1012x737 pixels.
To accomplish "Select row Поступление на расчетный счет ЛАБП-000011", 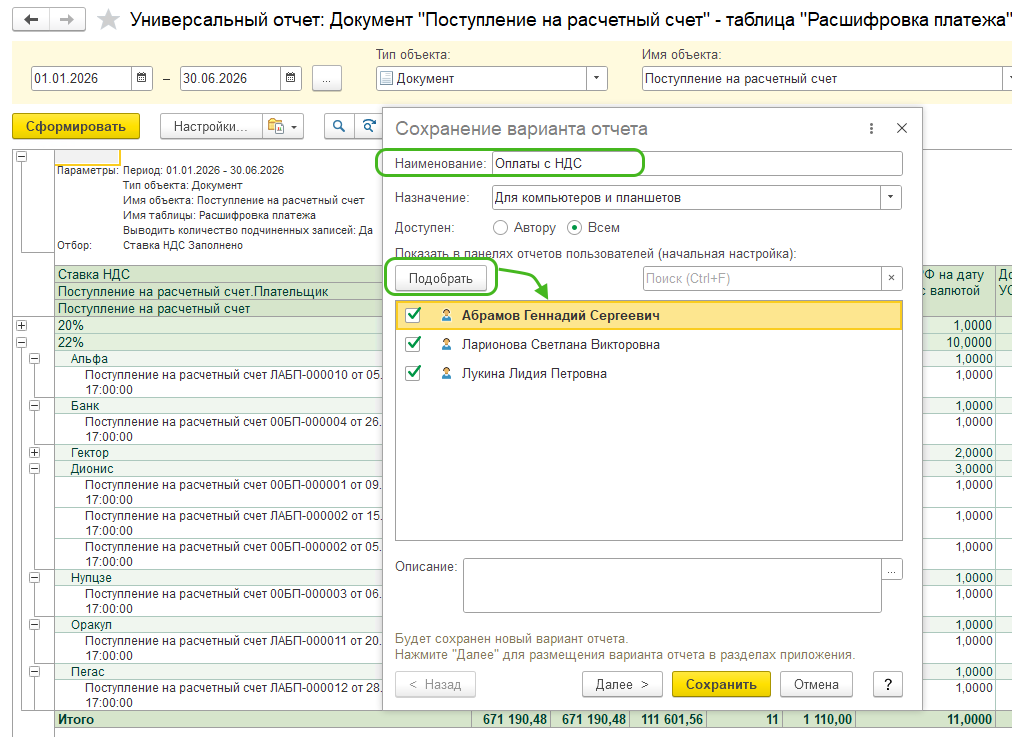I will click(219, 648).
